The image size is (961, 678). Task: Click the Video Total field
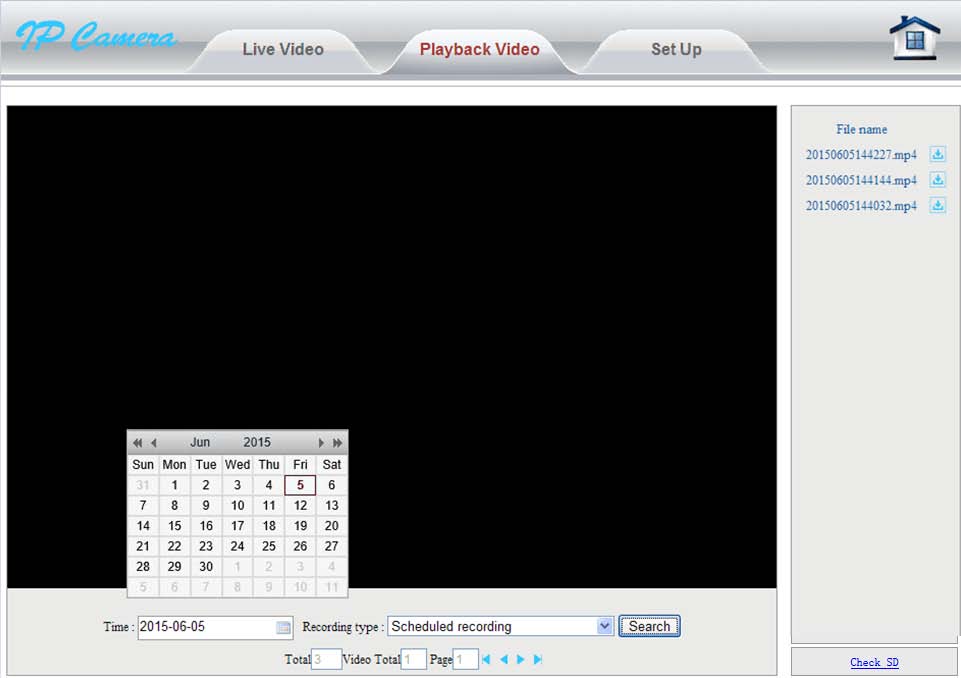[x=413, y=660]
